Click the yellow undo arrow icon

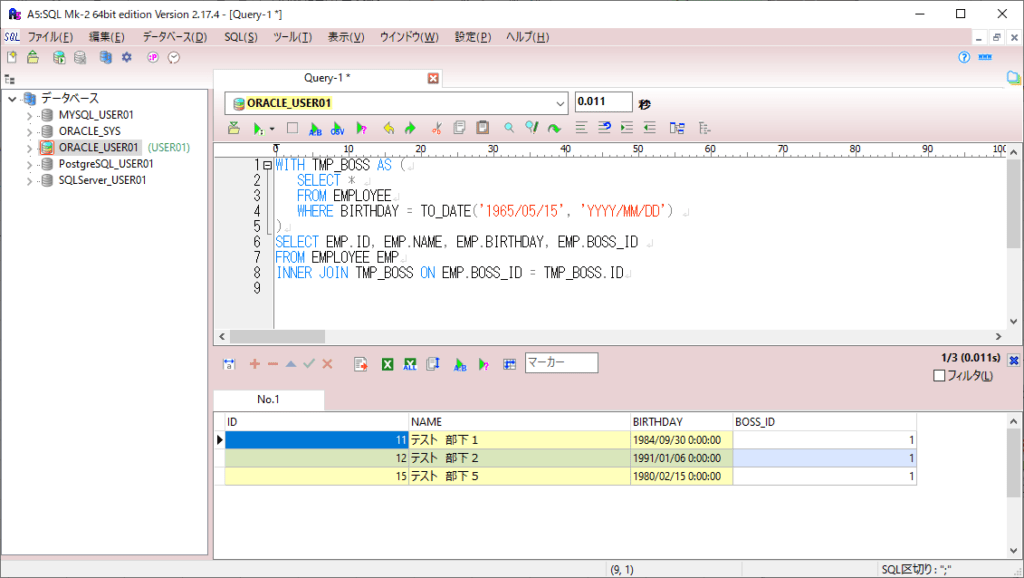tap(388, 128)
